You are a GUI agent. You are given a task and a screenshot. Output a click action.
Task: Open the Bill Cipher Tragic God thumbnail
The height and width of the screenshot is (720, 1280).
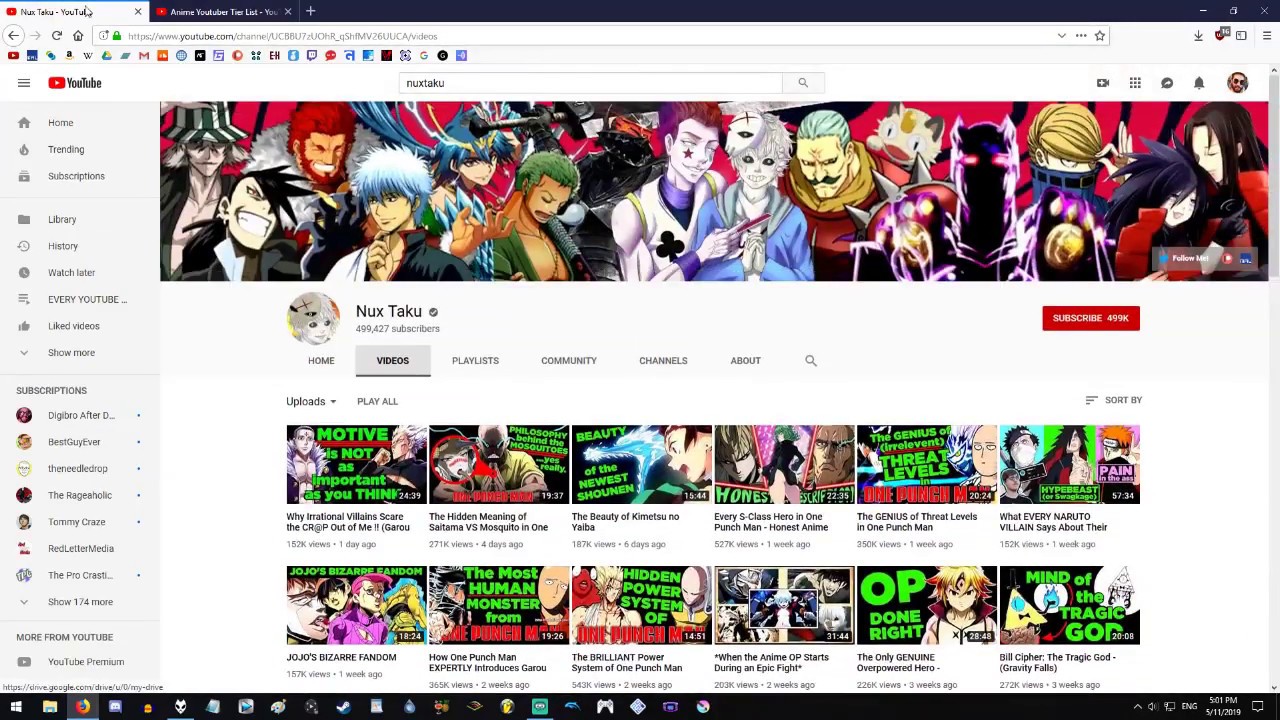[1069, 605]
